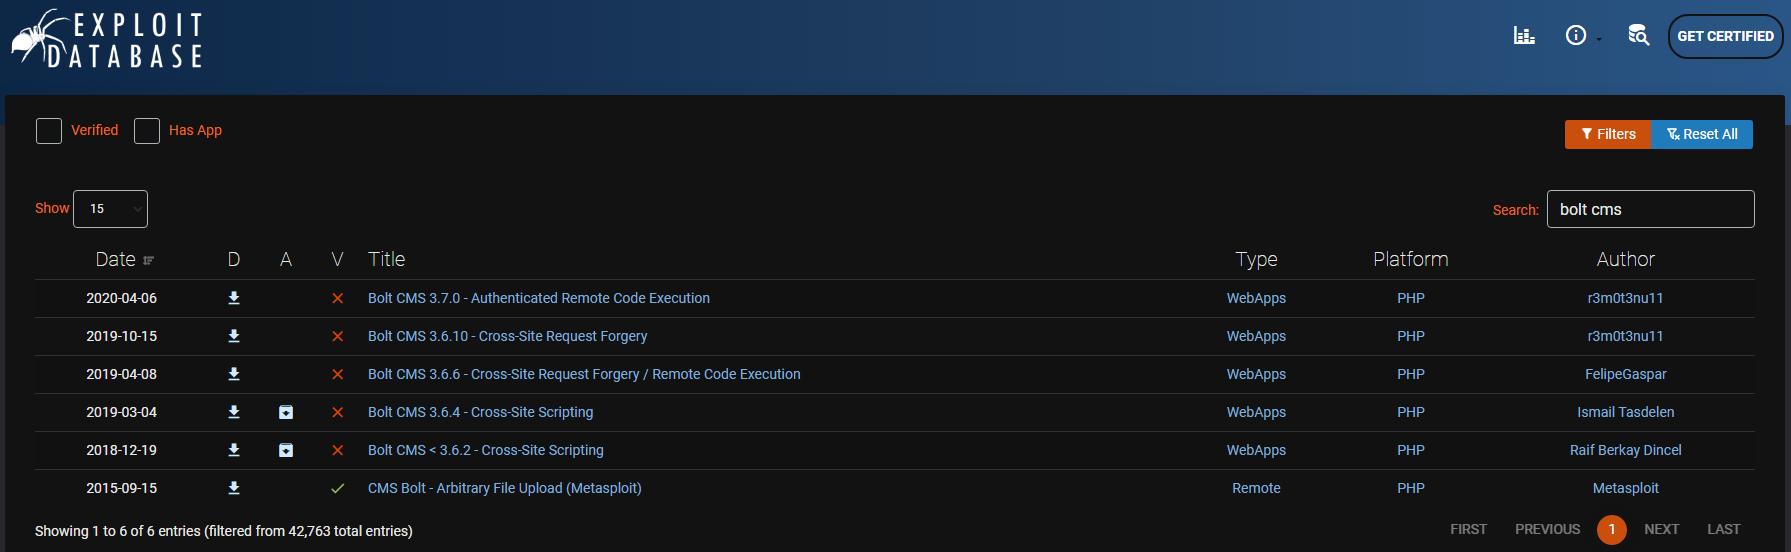This screenshot has width=1791, height=552.
Task: Download the Bolt CMS 3.6.6 exploit
Action: click(x=234, y=374)
